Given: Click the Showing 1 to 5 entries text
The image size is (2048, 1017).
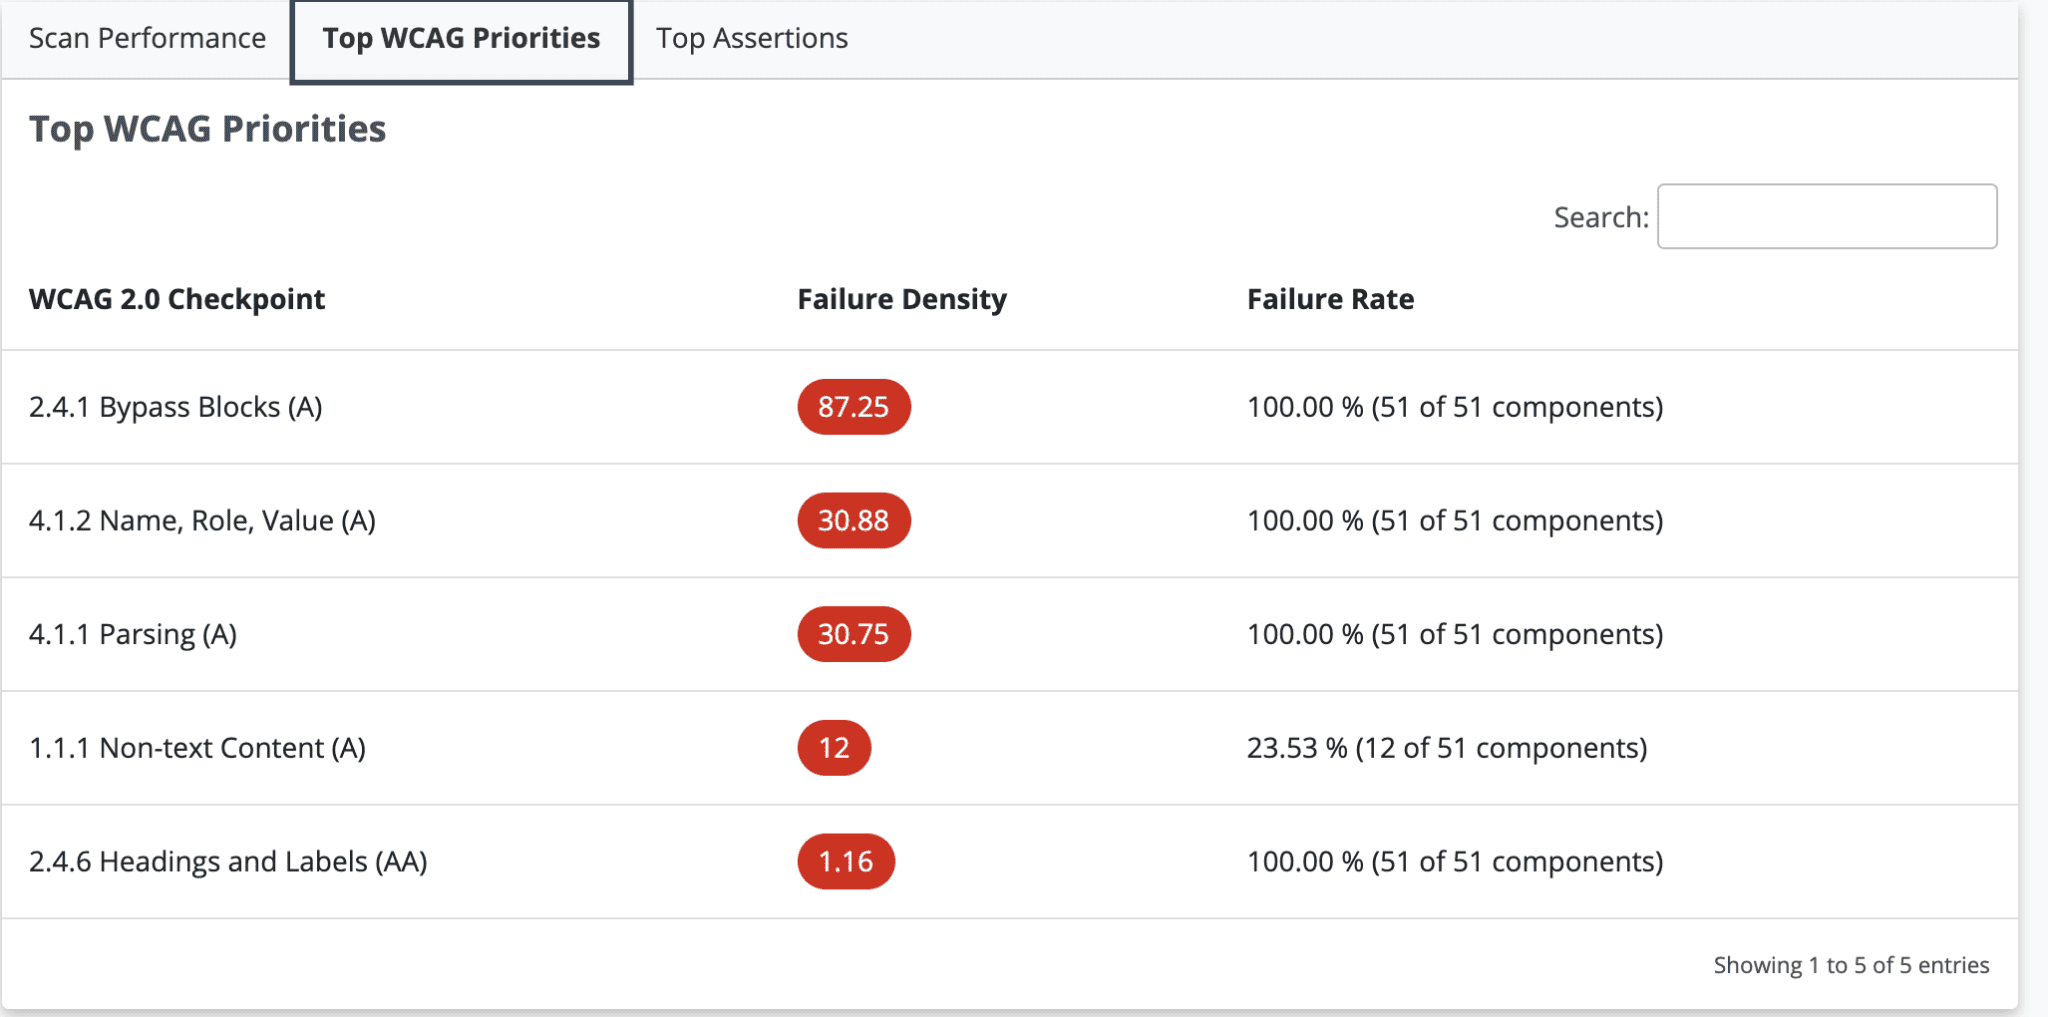Looking at the screenshot, I should (1850, 965).
